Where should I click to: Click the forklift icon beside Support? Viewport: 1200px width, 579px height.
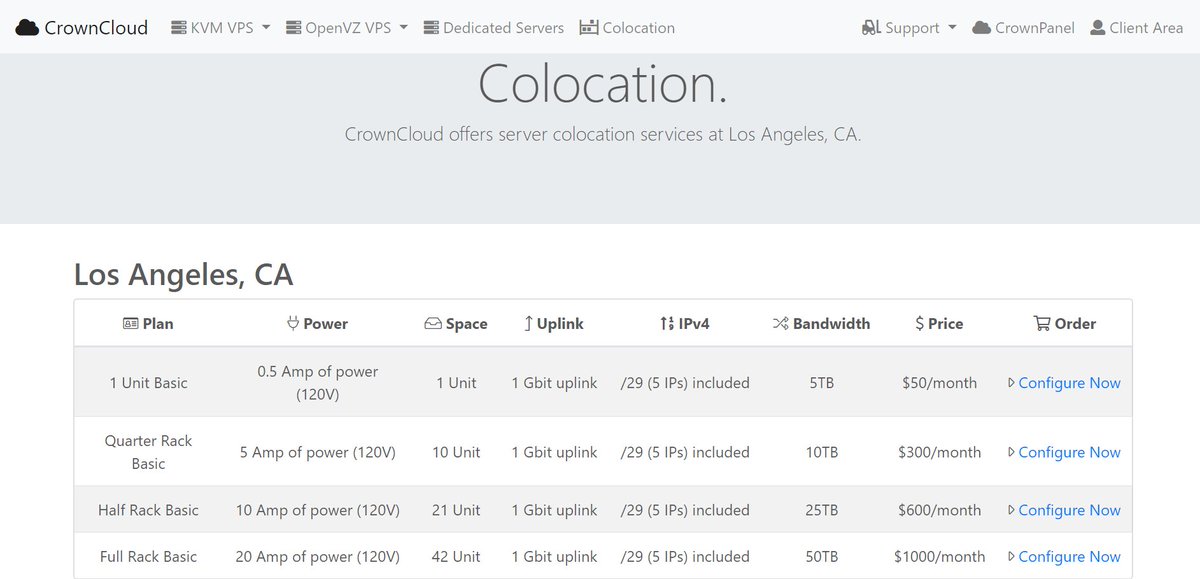point(871,28)
